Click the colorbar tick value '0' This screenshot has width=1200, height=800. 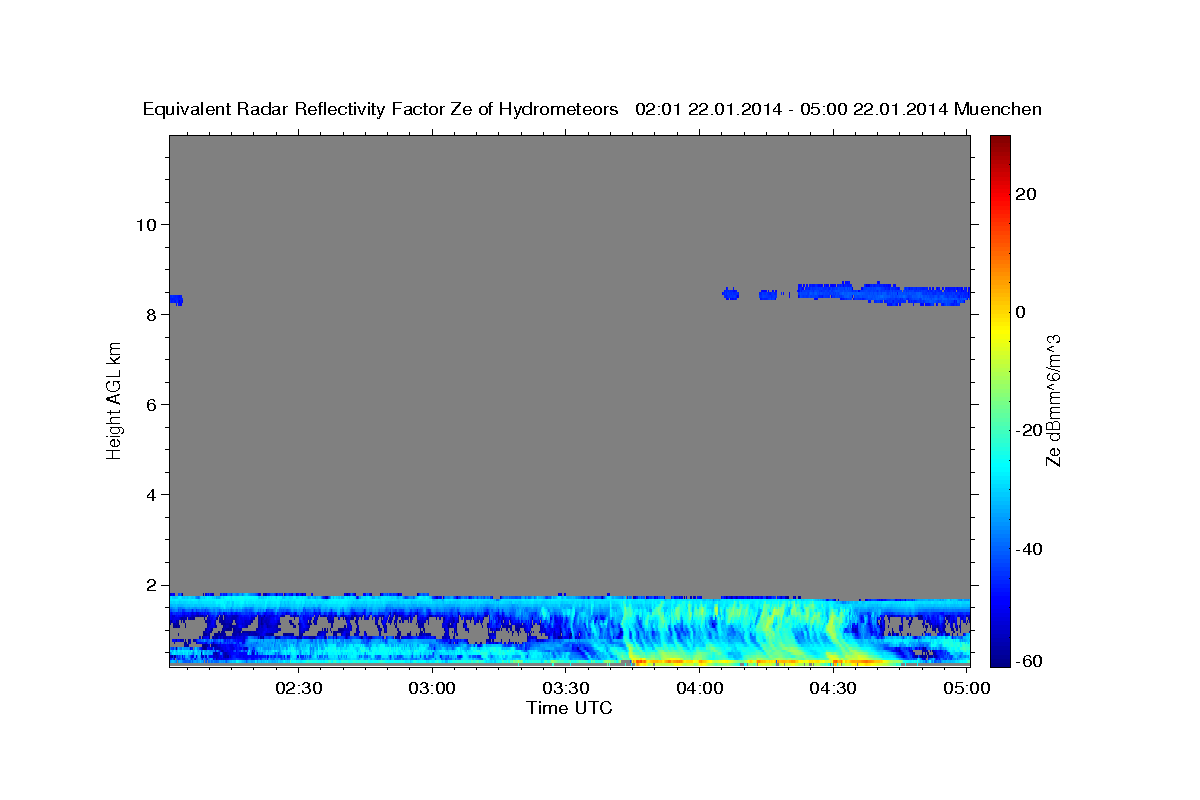1020,312
